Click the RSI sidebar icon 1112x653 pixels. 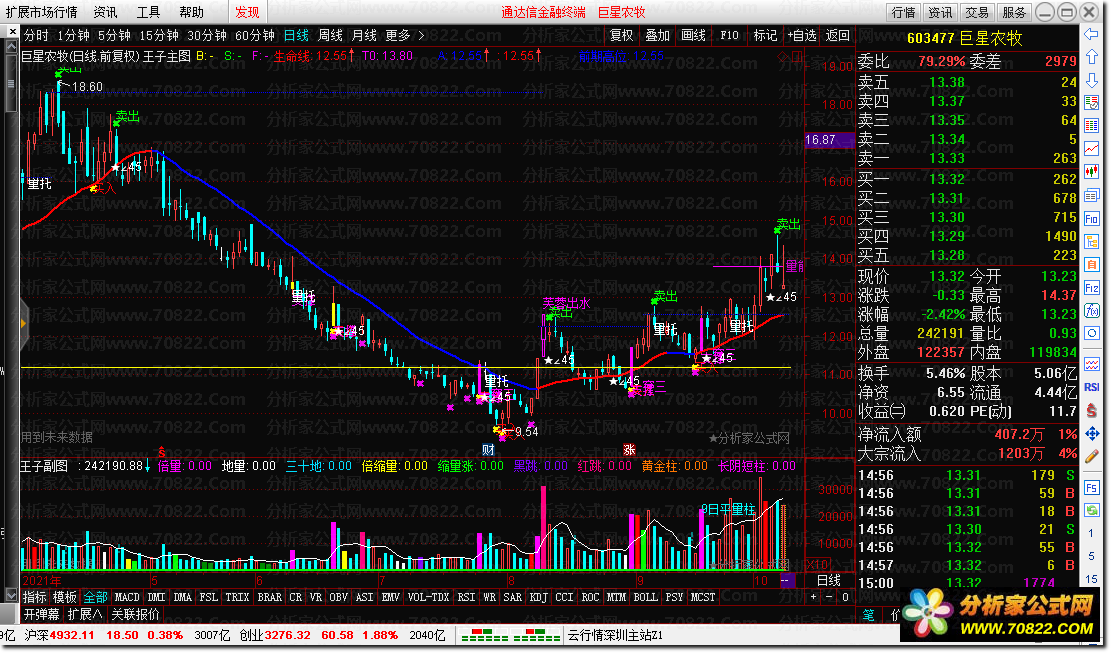(x=1091, y=387)
